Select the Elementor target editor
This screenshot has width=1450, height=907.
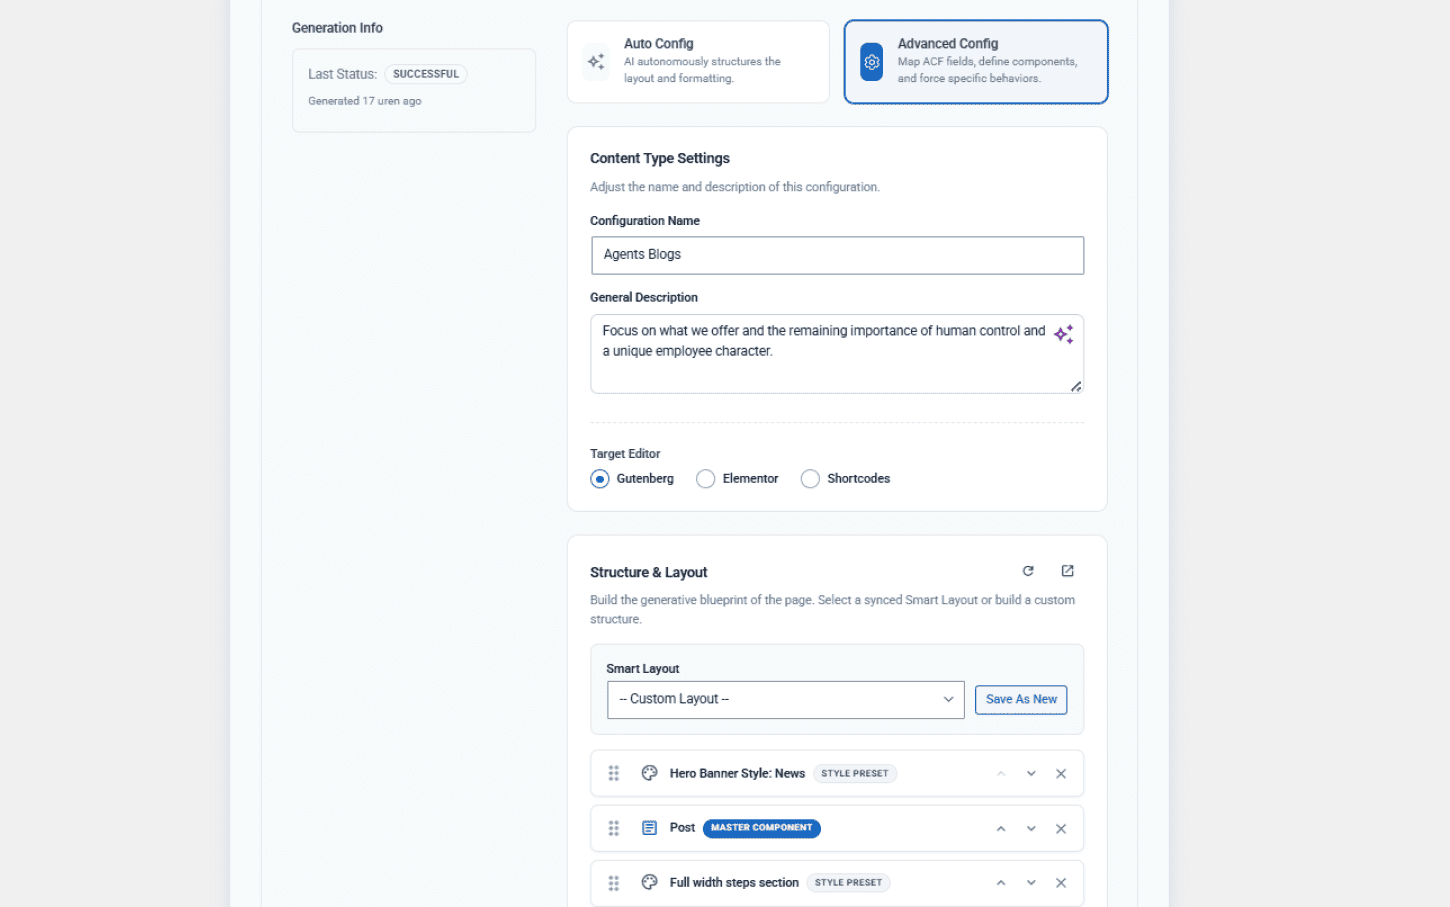pyautogui.click(x=706, y=479)
